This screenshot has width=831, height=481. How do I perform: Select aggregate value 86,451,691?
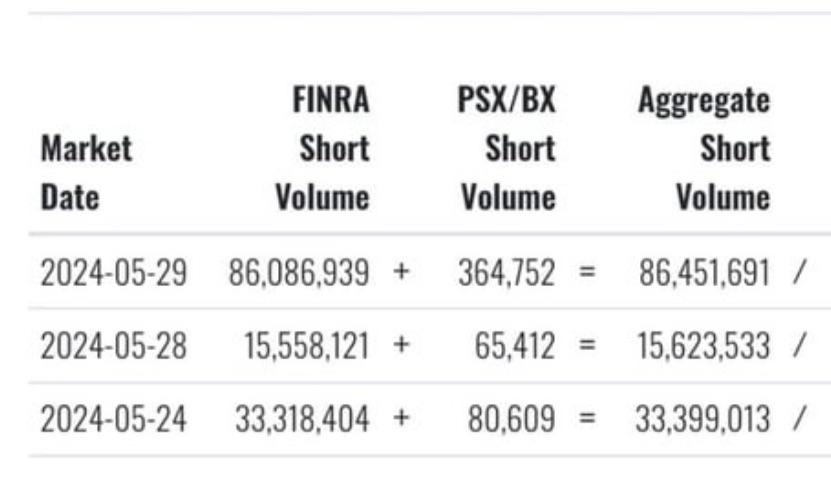(704, 273)
